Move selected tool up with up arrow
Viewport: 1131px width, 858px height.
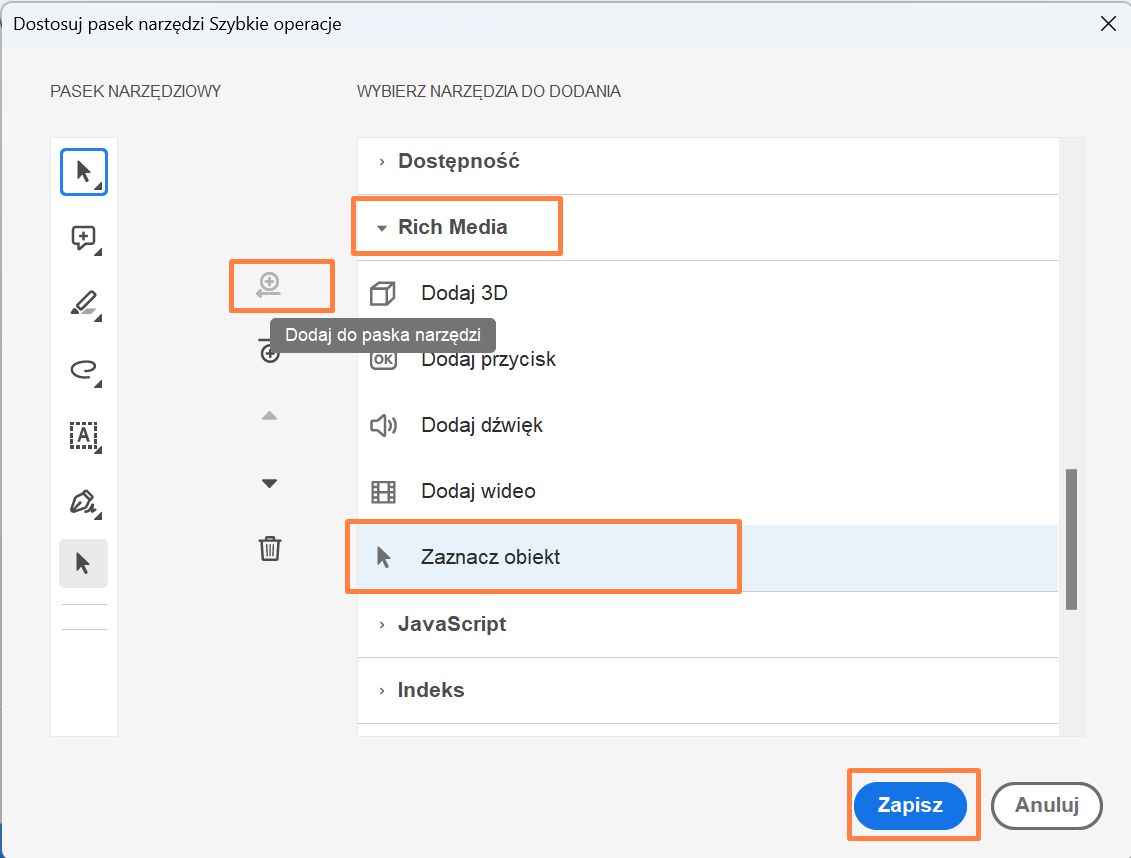point(269,416)
